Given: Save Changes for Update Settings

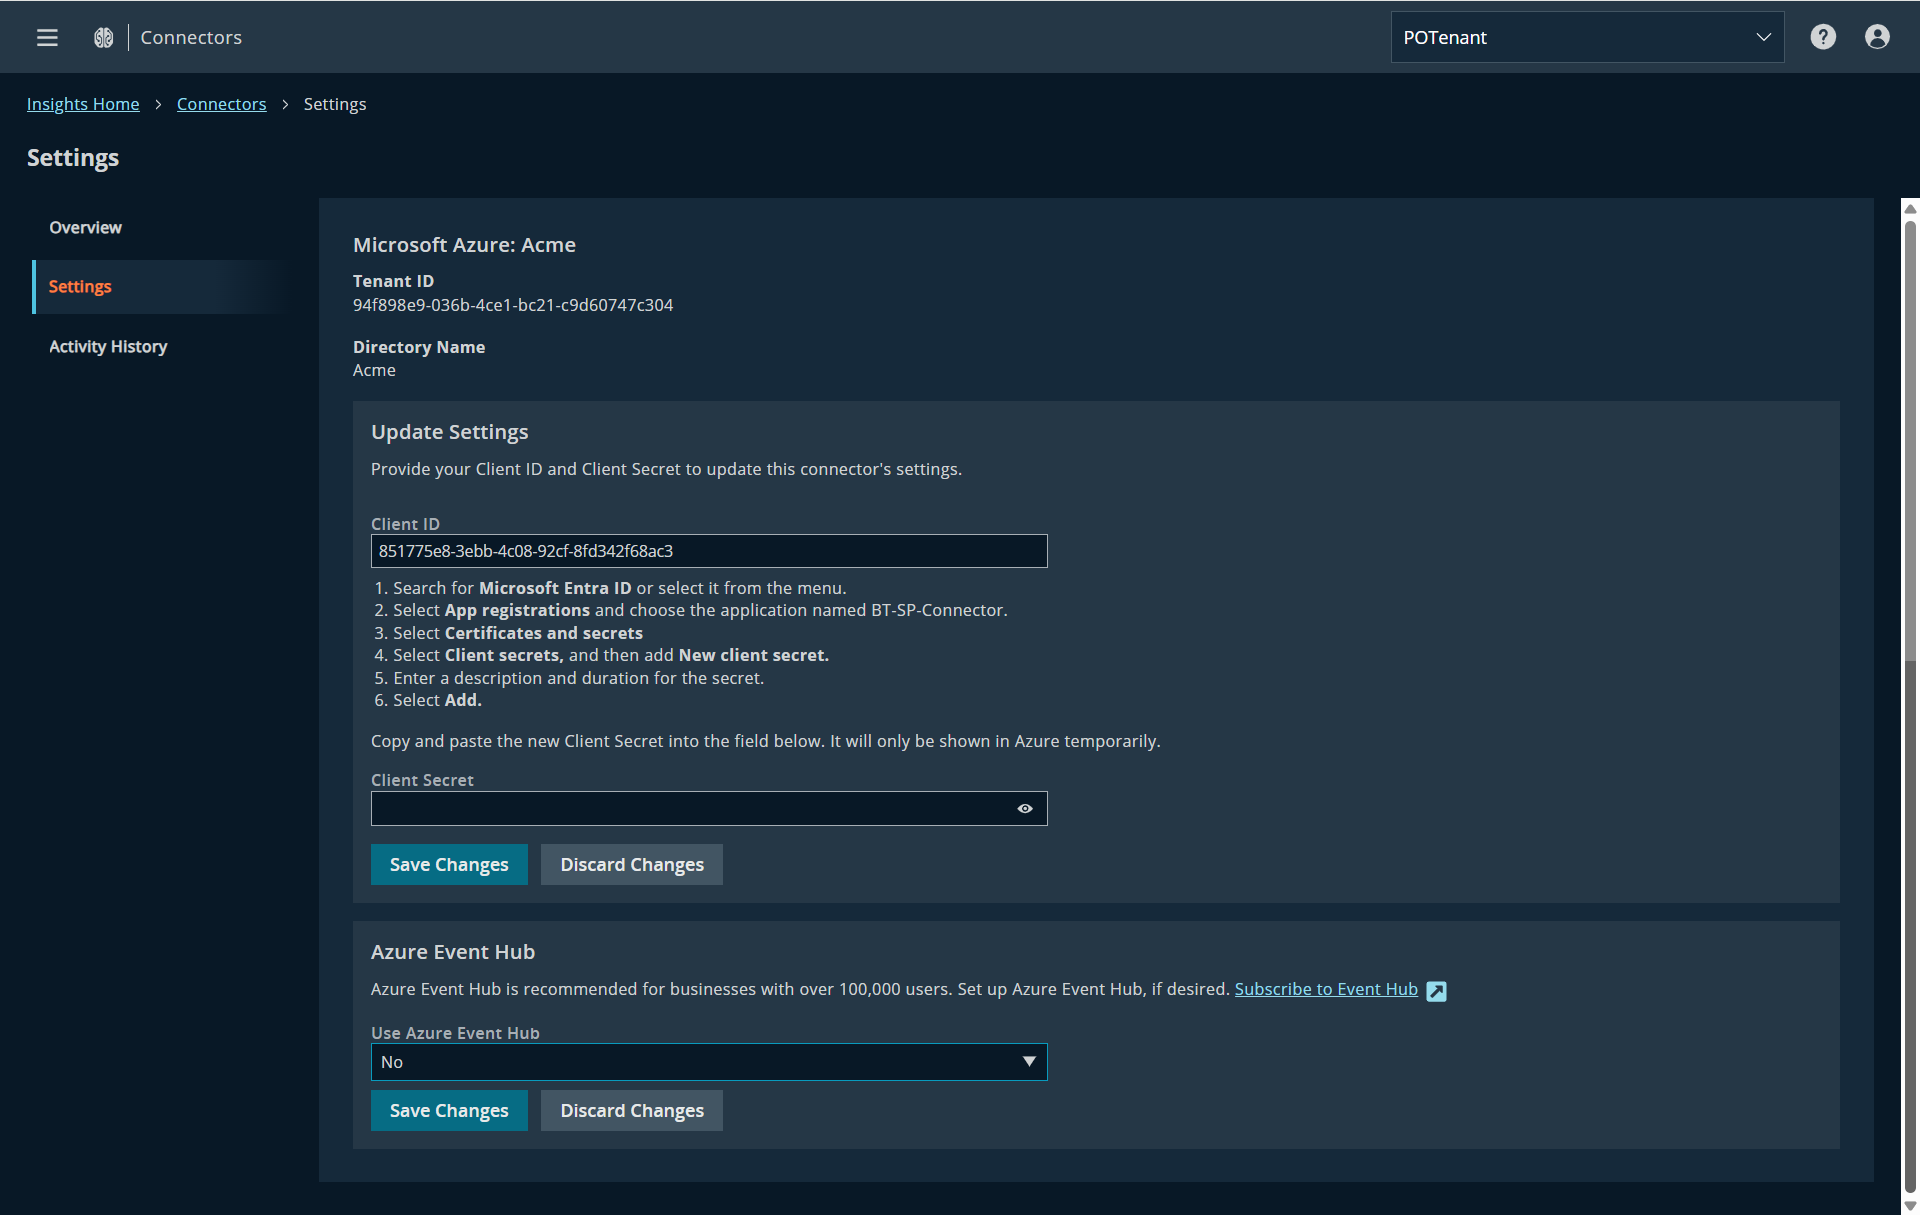Looking at the screenshot, I should tap(448, 865).
